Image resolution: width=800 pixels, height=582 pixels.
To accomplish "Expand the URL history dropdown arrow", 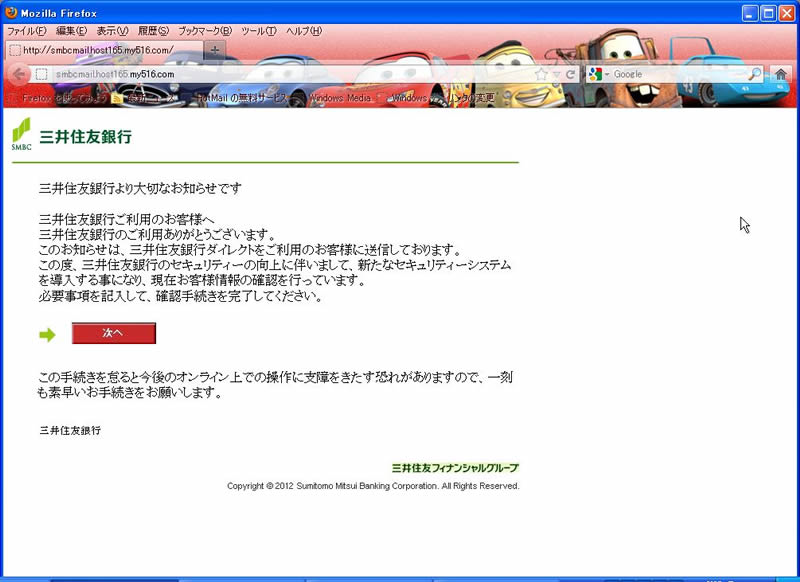I will 556,74.
